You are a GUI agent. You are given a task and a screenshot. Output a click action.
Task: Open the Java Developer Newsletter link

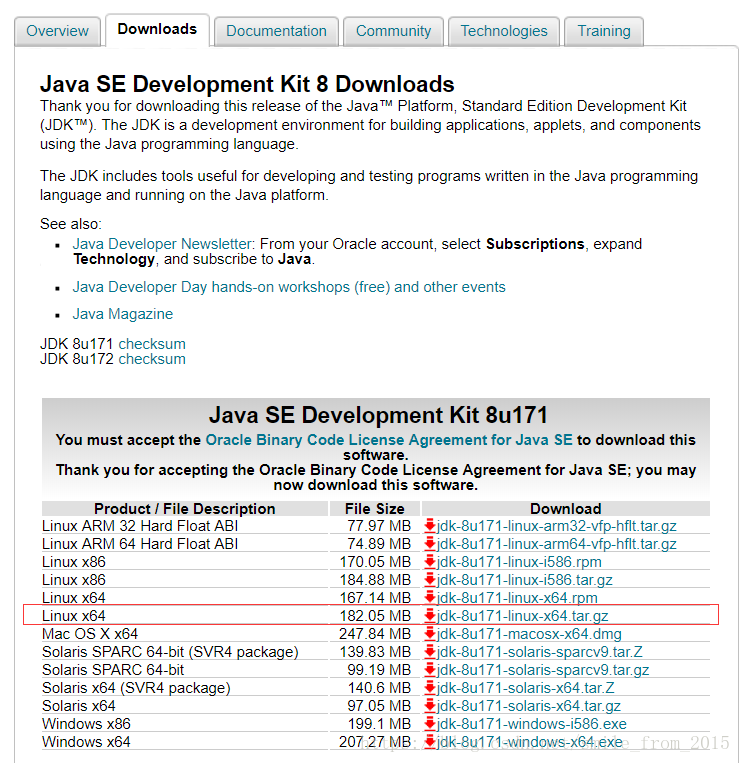[162, 244]
